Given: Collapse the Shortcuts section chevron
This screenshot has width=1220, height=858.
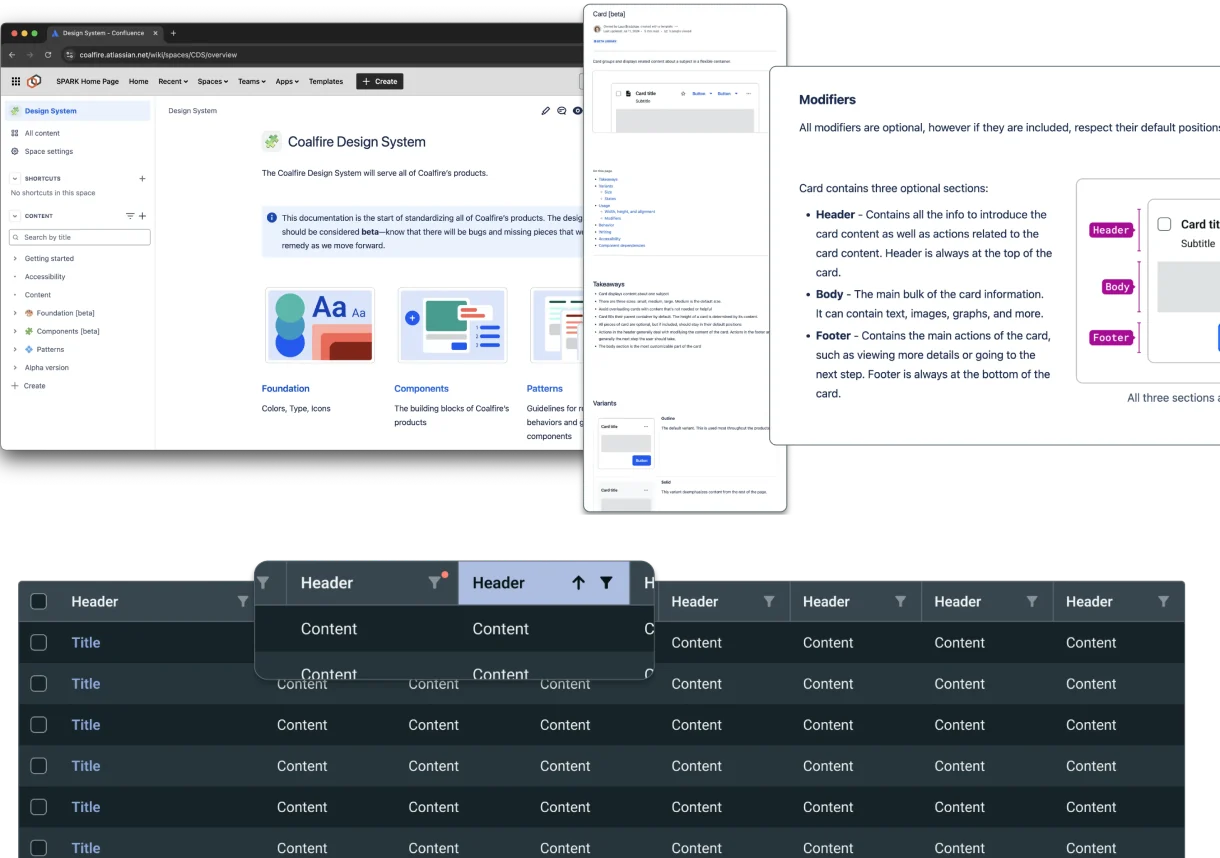Looking at the screenshot, I should pos(15,179).
